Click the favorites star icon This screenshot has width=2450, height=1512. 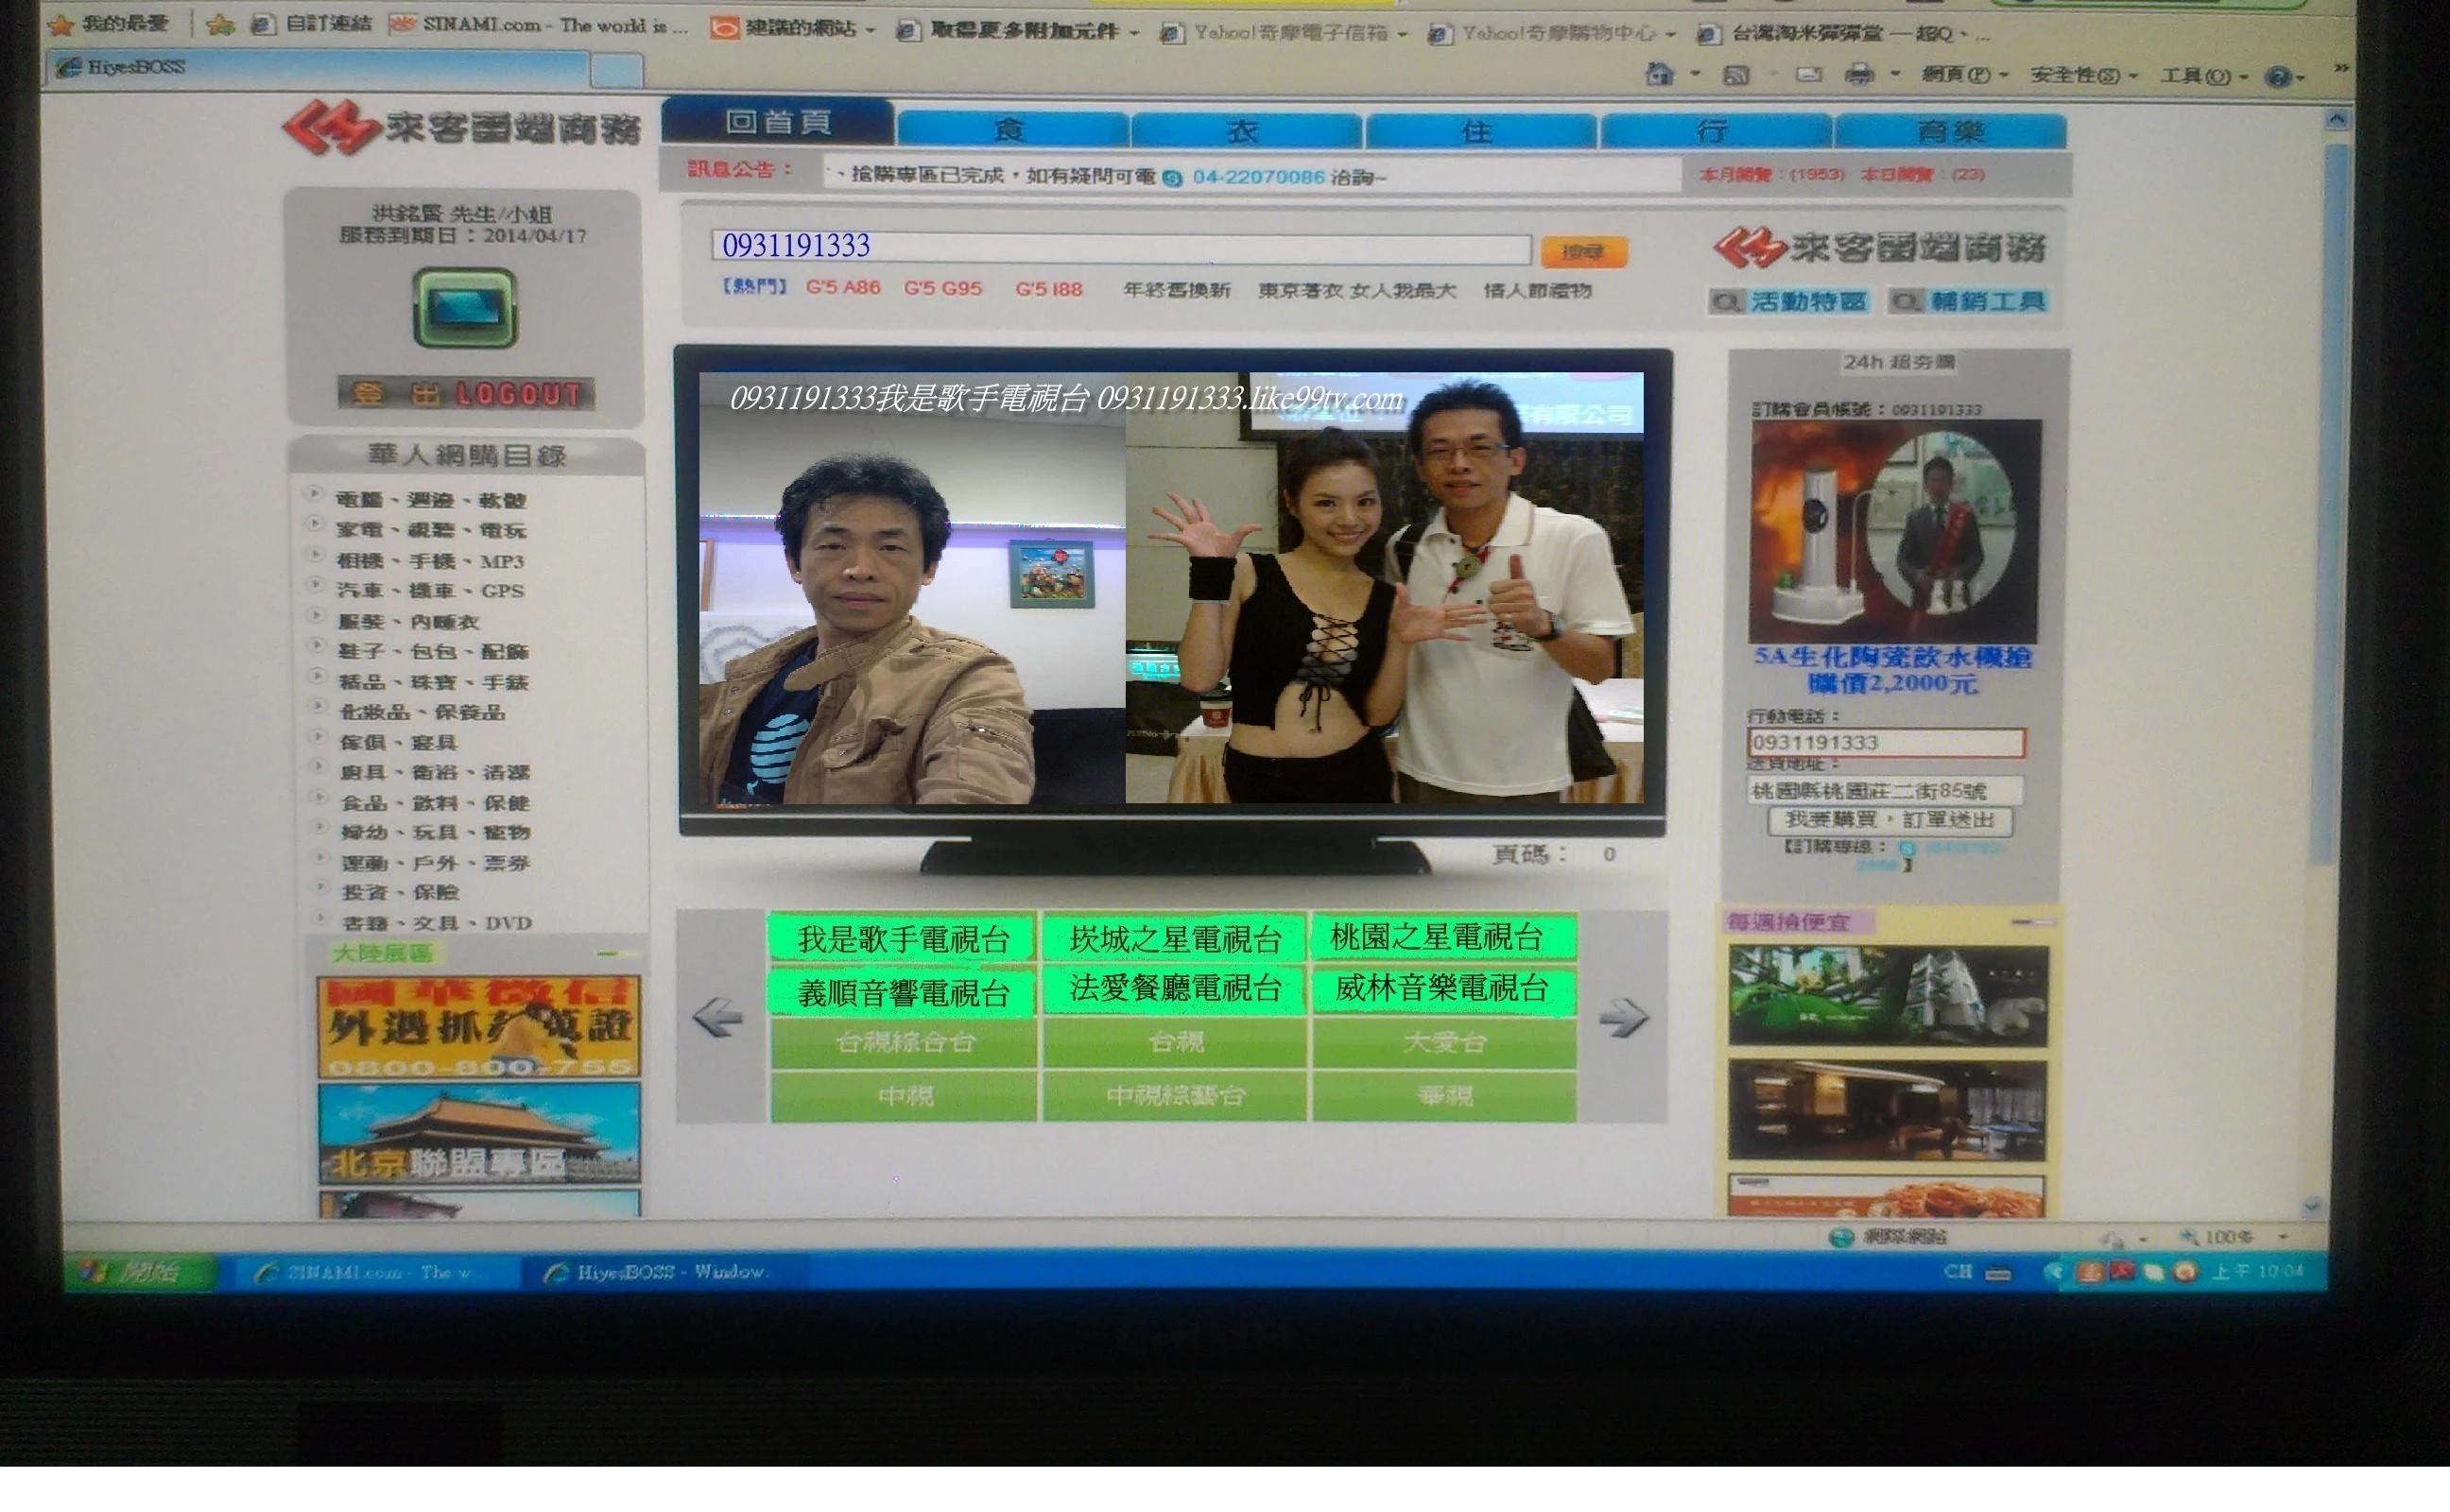pyautogui.click(x=61, y=24)
